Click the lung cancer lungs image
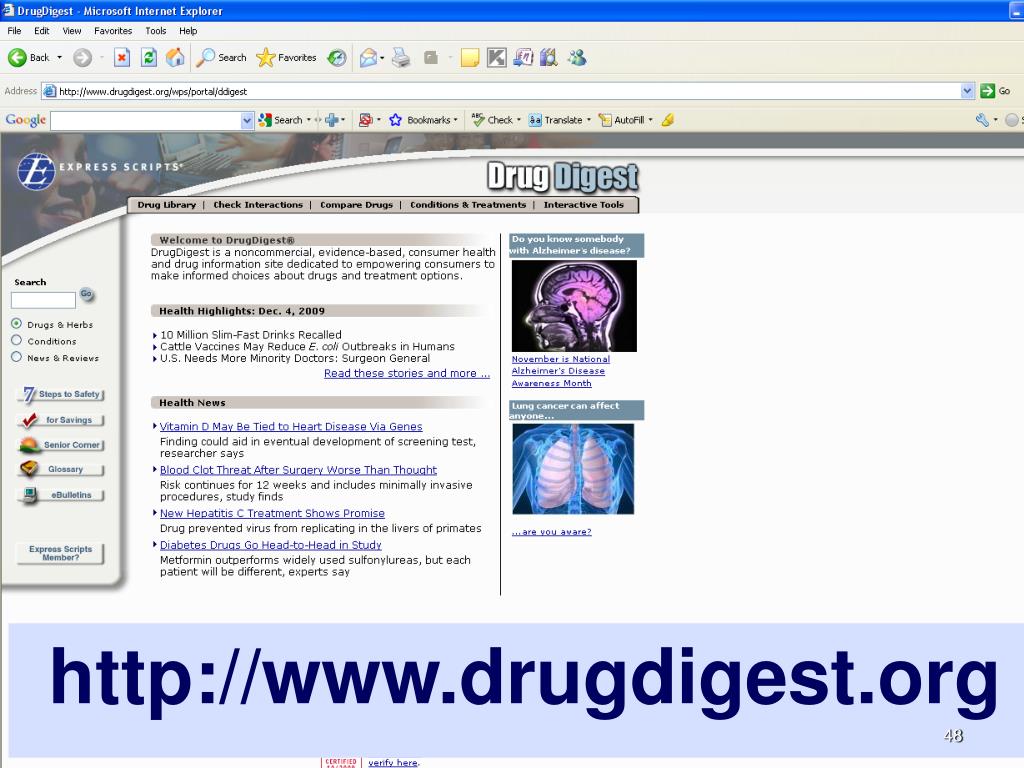The width and height of the screenshot is (1024, 768). pos(573,469)
